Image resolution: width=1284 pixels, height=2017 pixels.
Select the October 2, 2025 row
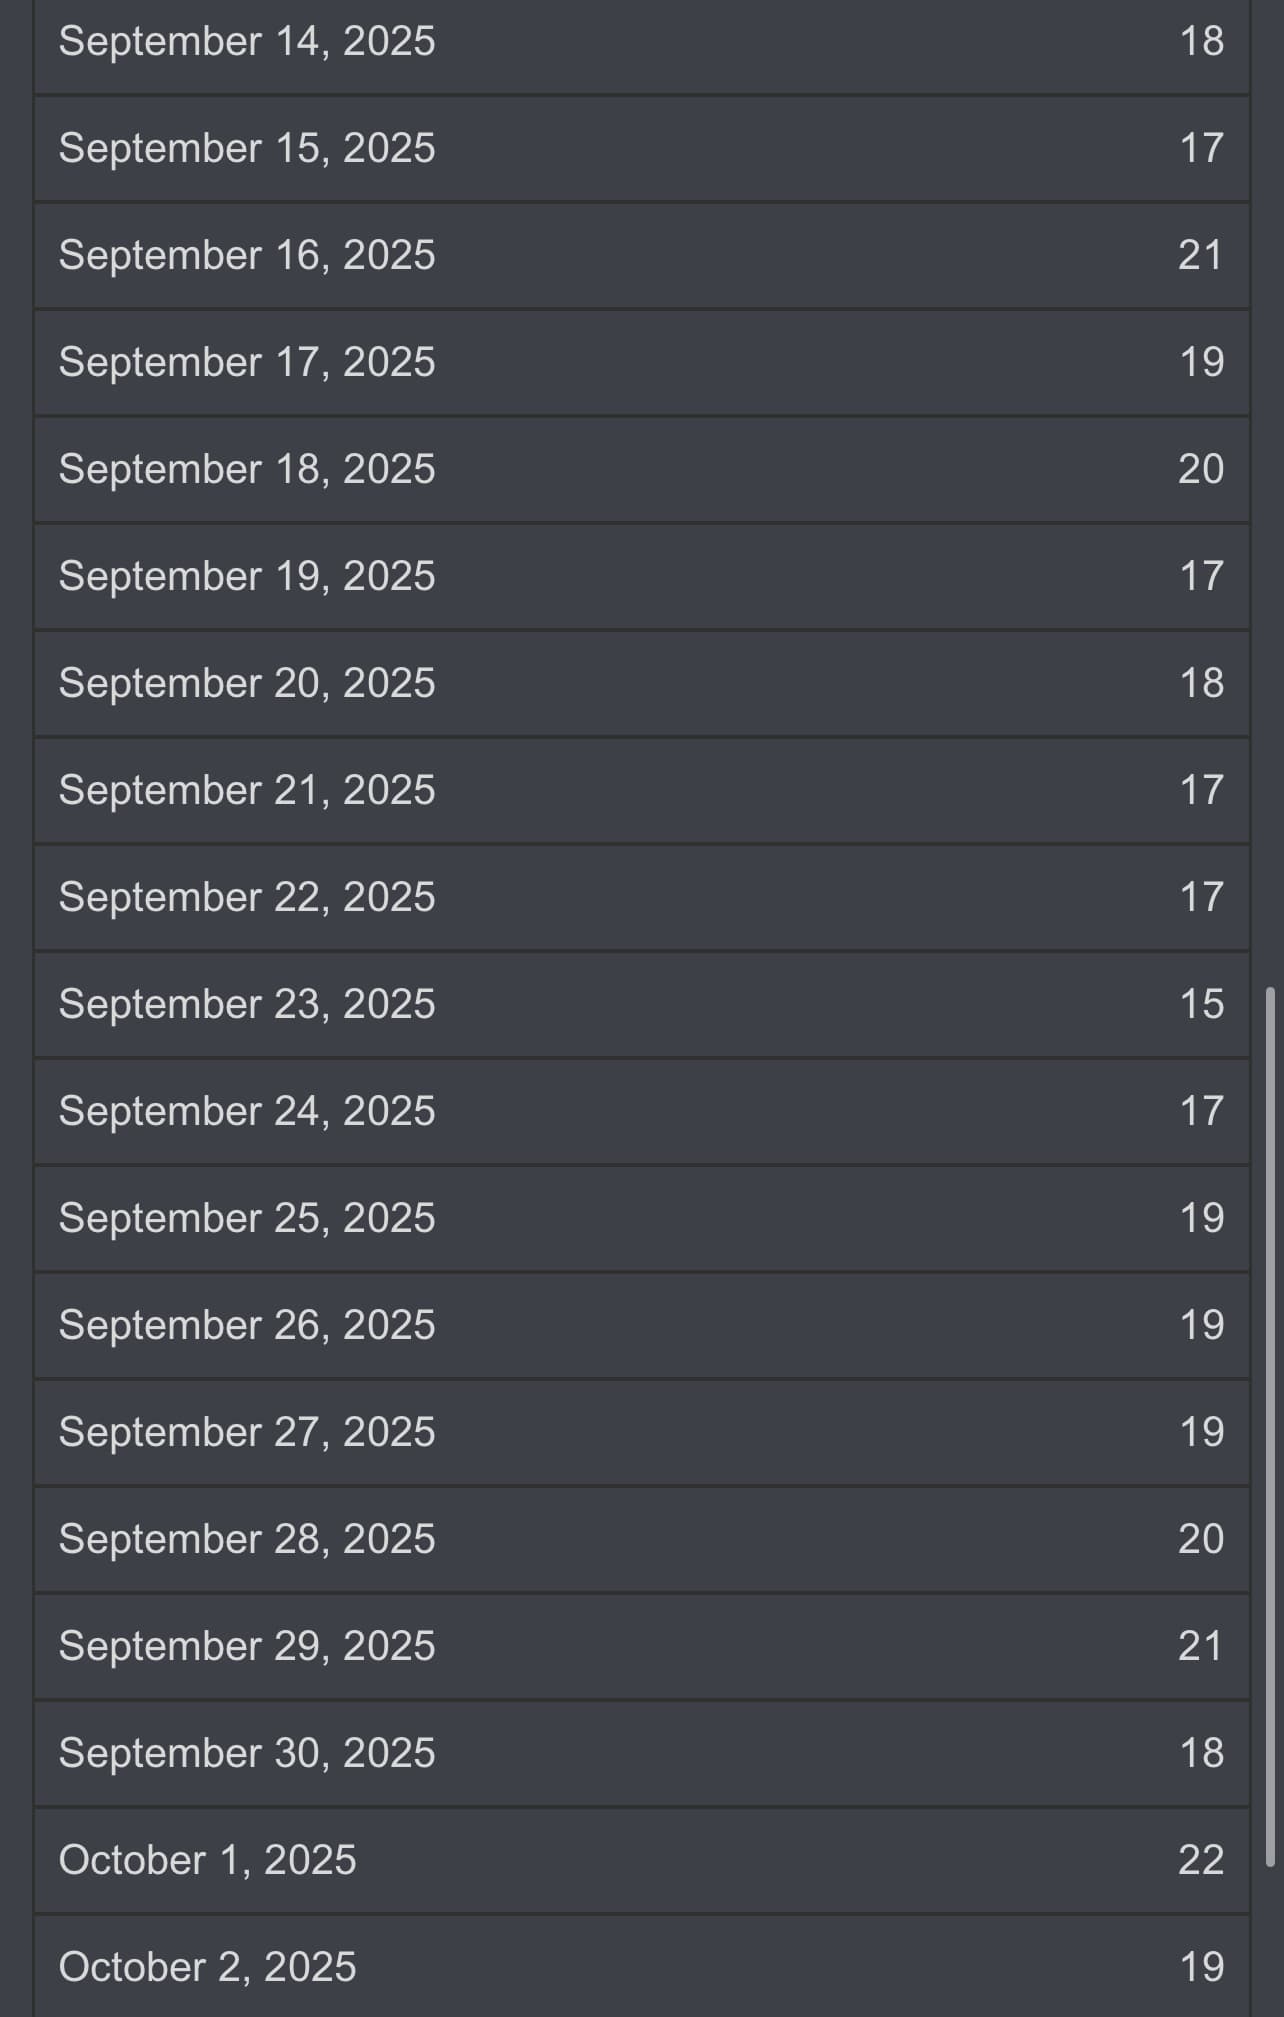(x=640, y=1967)
